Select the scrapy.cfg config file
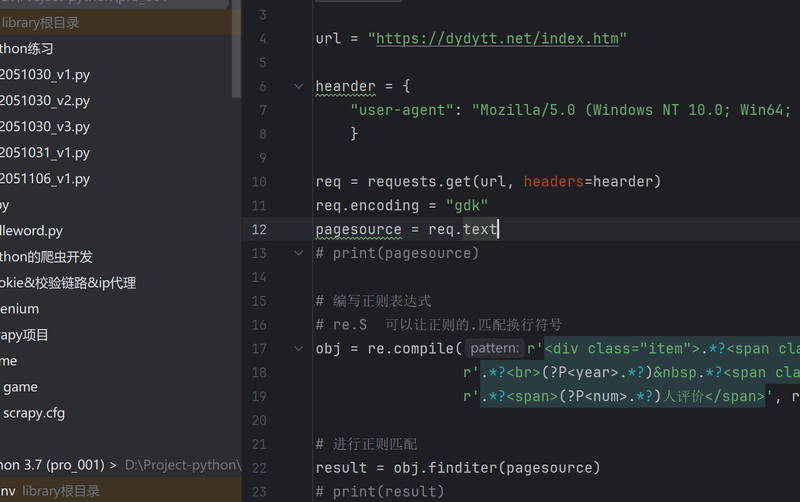Screen dimensions: 800x502 34,413
